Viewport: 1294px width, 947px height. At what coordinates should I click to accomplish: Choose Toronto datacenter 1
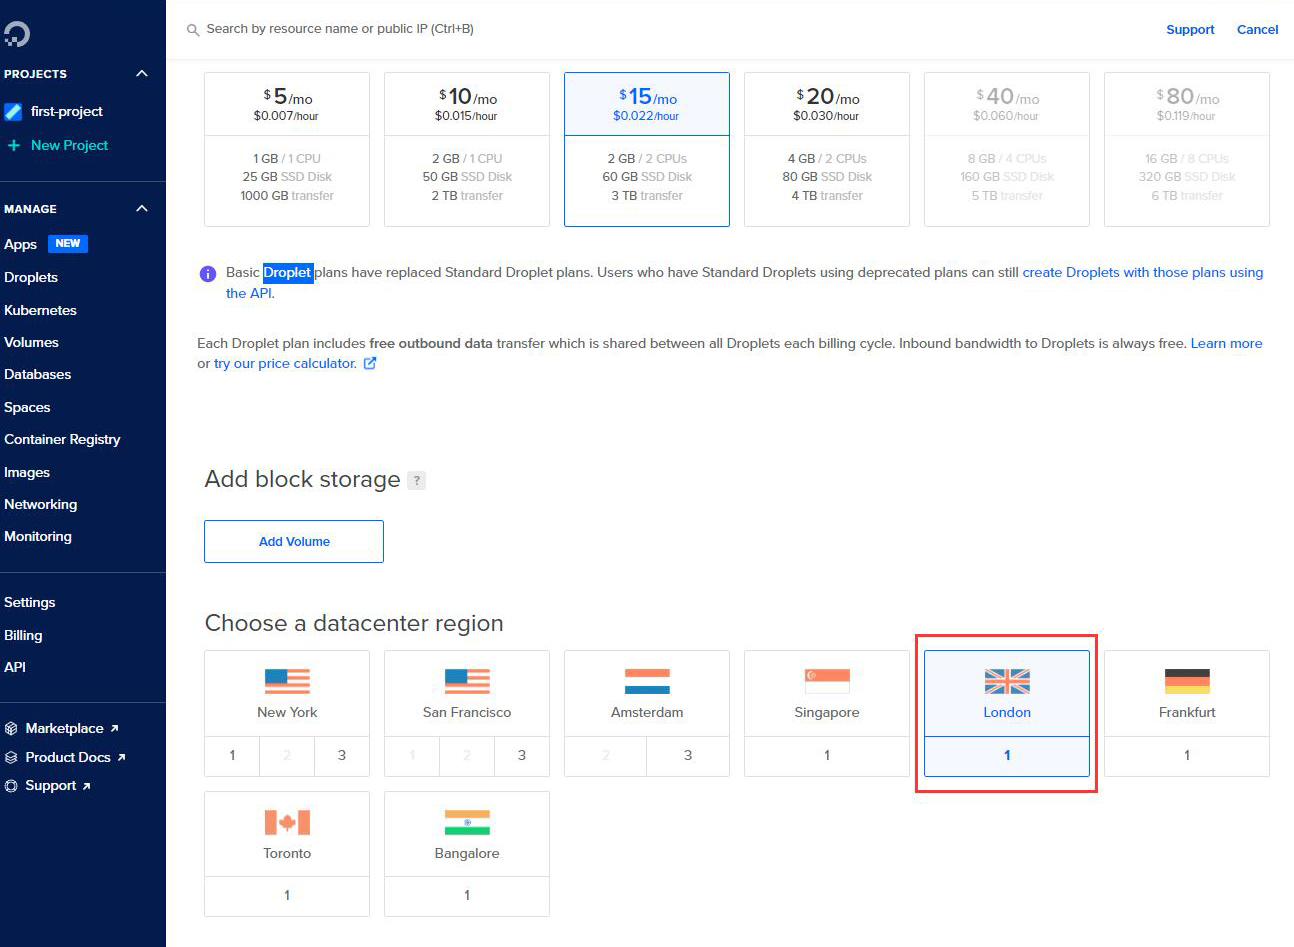tap(287, 896)
